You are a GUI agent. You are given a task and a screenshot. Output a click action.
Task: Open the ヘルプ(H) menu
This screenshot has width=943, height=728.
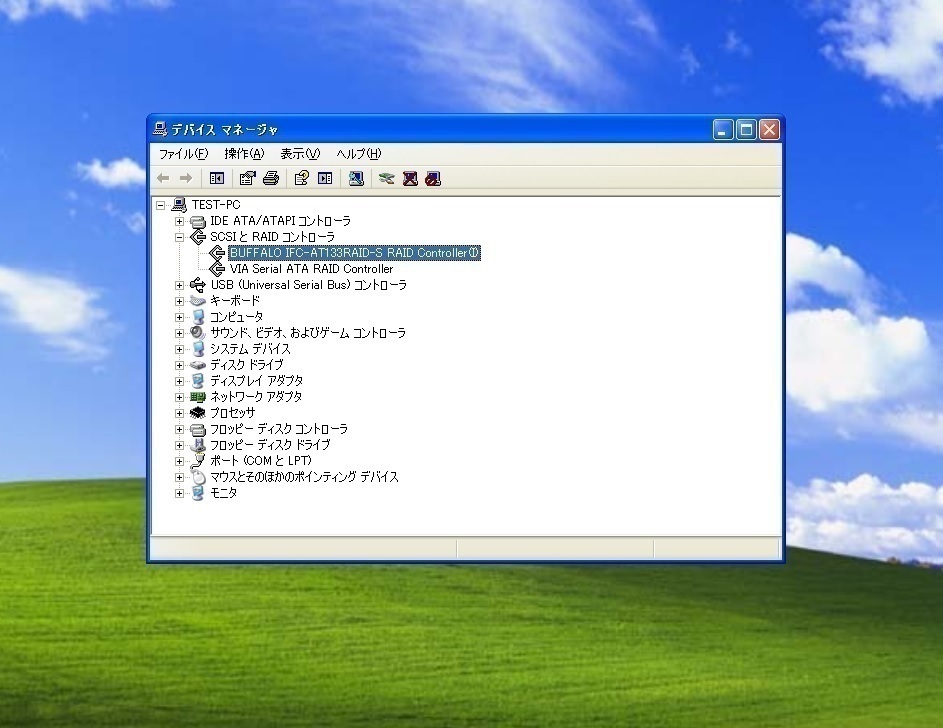[358, 154]
